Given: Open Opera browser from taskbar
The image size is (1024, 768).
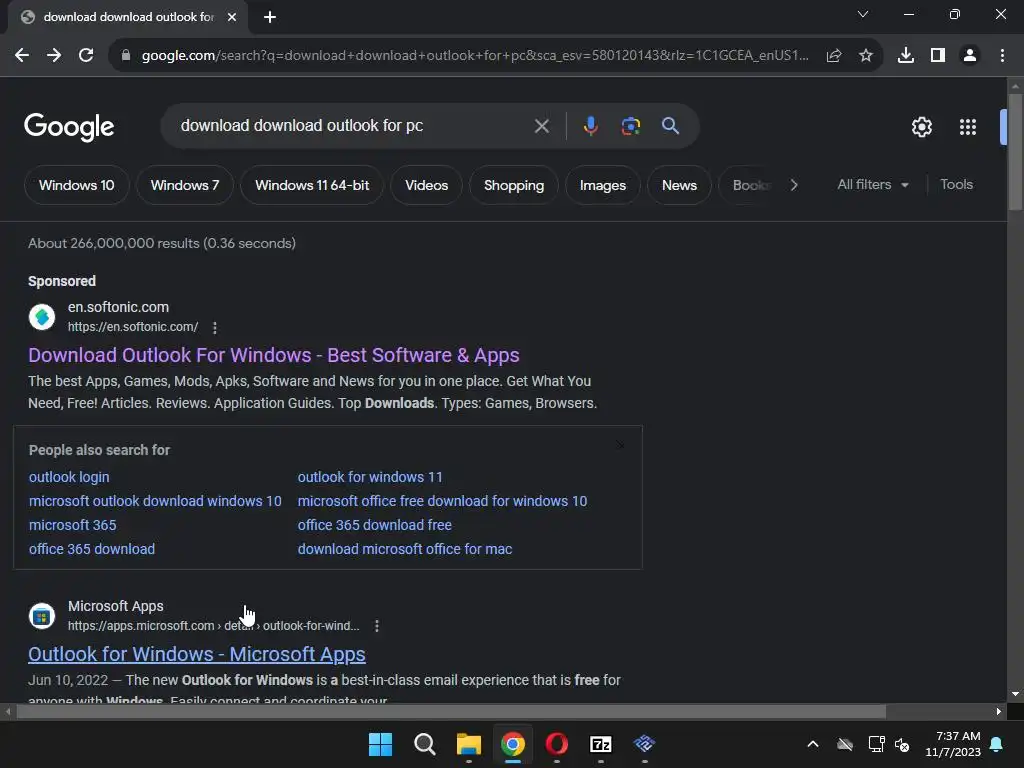Looking at the screenshot, I should 556,744.
